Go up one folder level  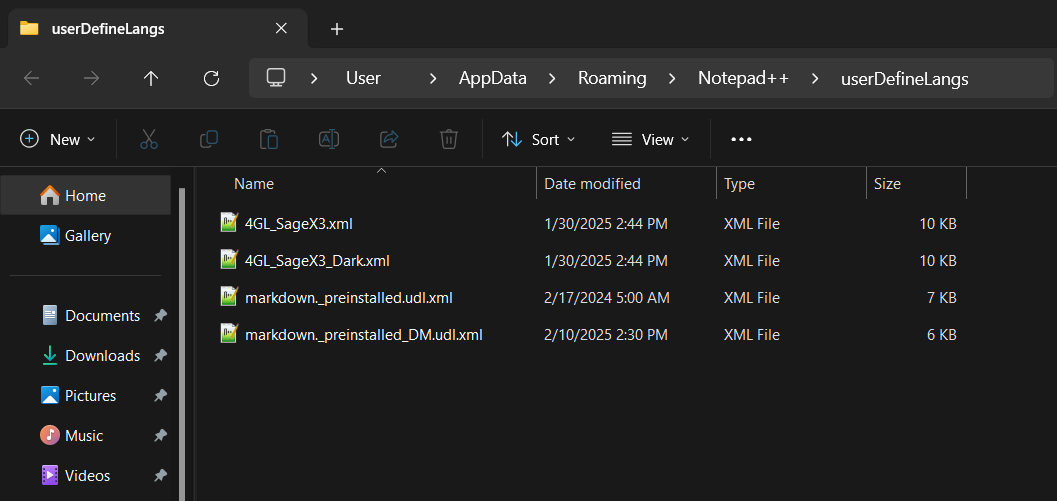point(151,78)
